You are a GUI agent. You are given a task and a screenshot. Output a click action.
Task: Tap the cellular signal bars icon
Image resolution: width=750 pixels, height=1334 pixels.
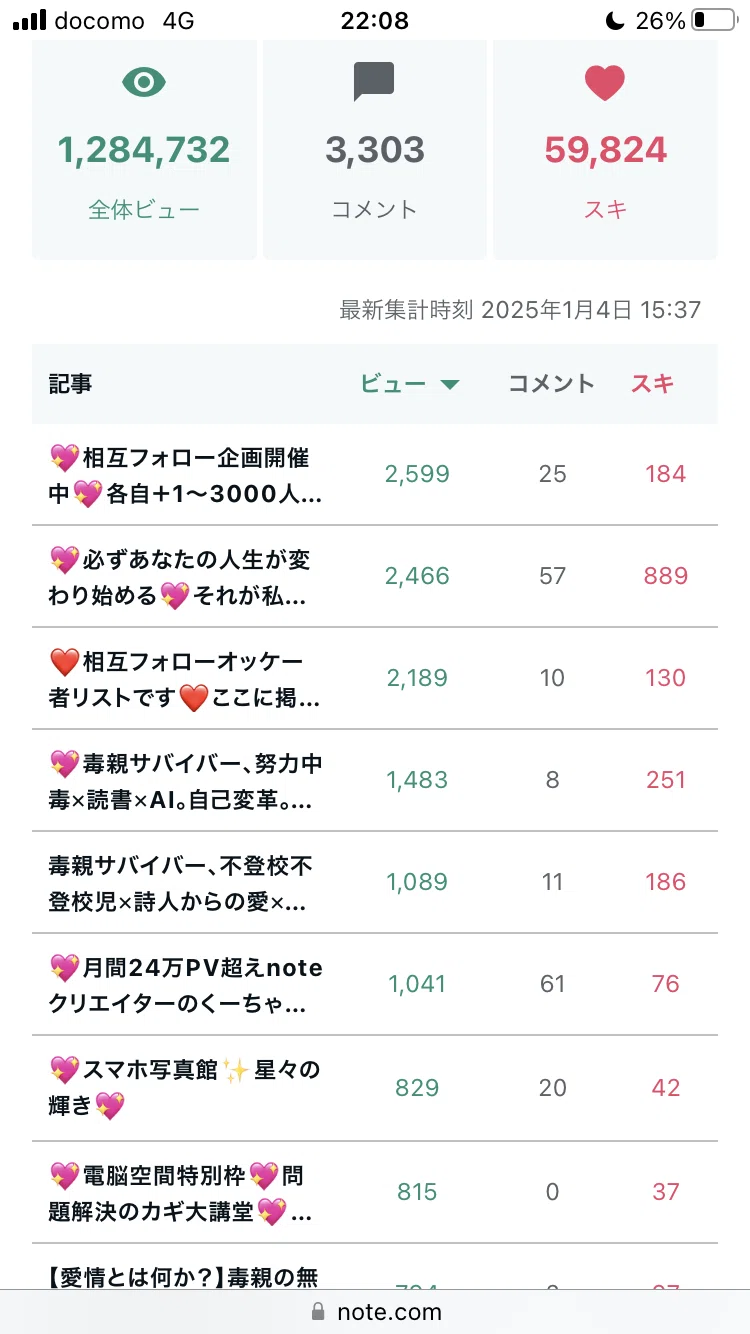pos(30,20)
